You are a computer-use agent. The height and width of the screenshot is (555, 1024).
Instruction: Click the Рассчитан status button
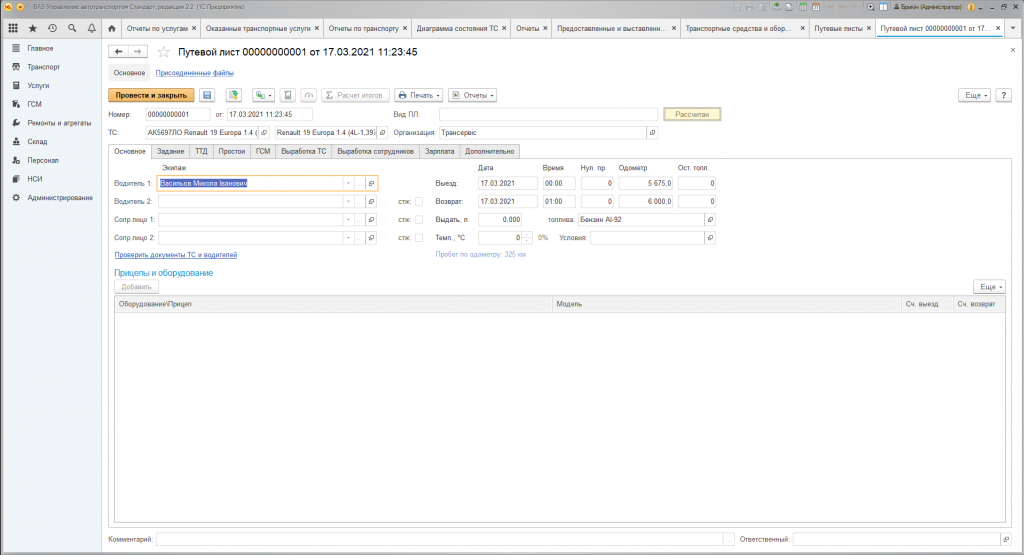point(692,114)
